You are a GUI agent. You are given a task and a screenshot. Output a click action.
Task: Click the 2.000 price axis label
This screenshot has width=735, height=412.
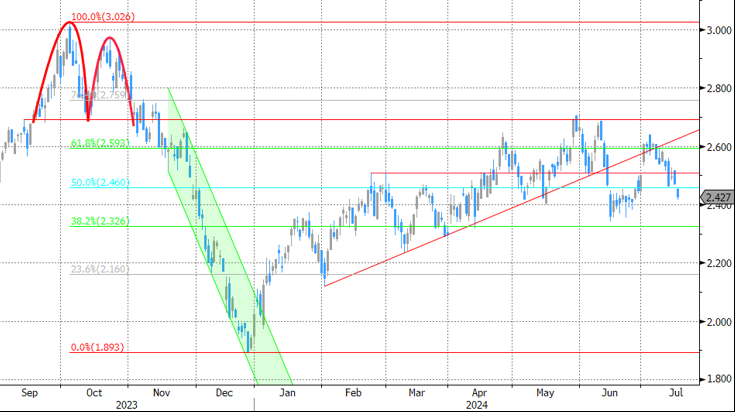click(718, 322)
